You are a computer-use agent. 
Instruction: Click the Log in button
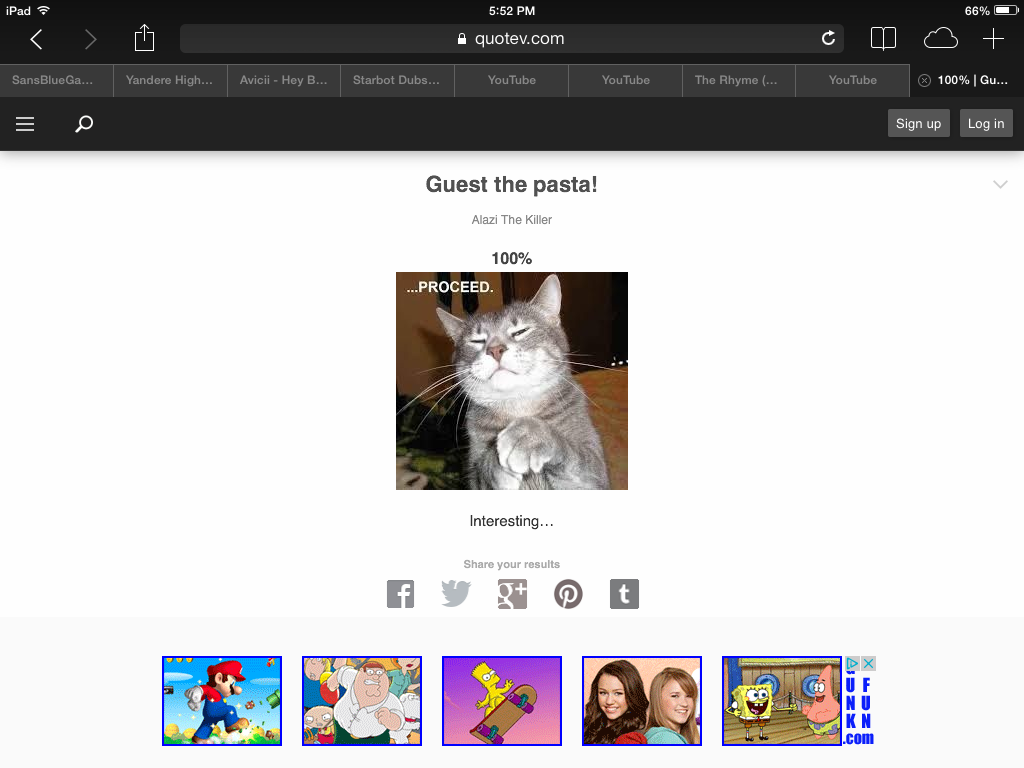click(986, 123)
